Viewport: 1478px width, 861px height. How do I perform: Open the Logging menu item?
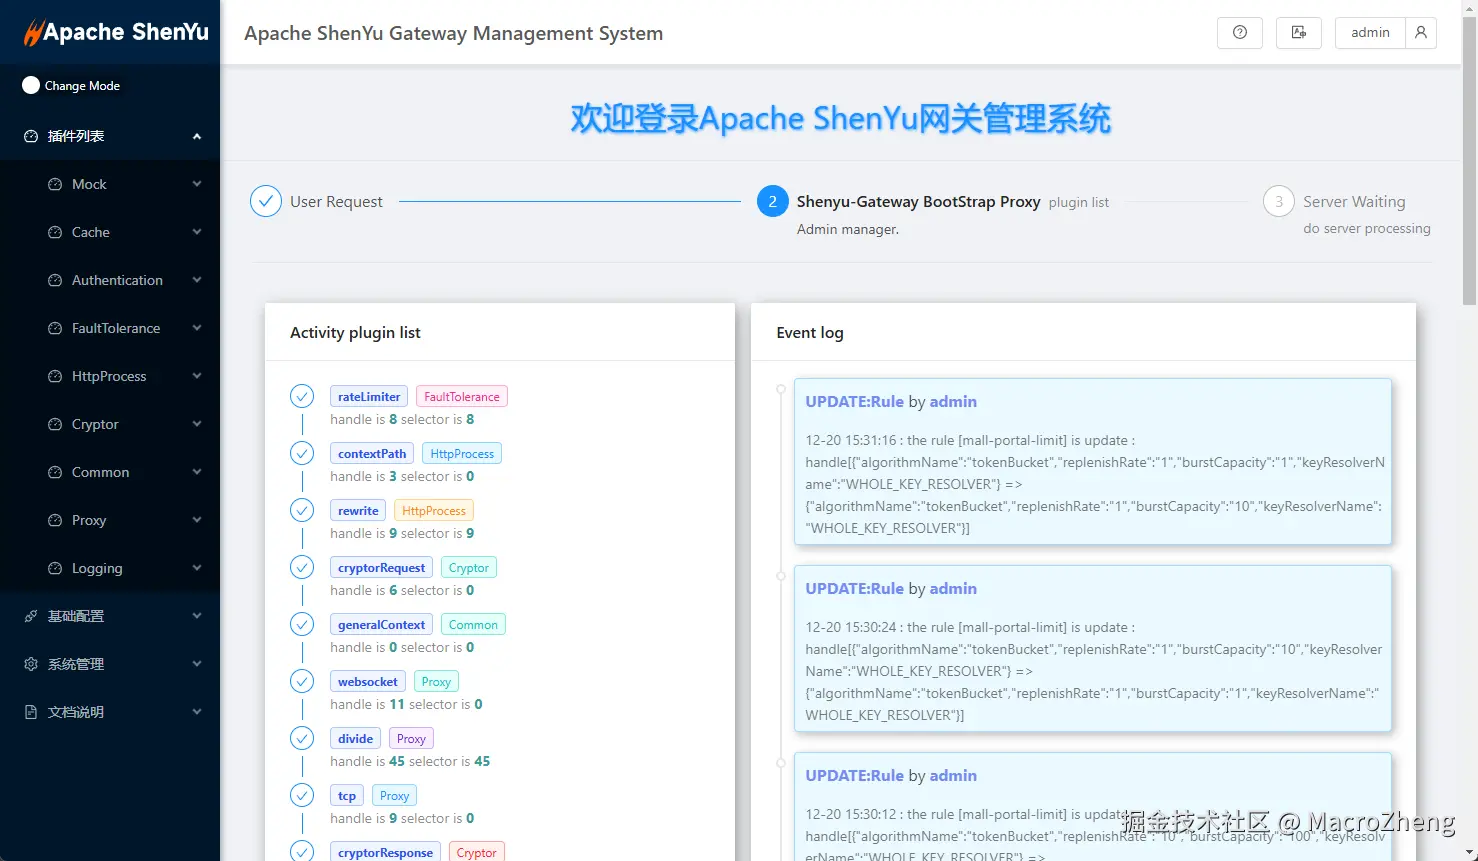point(110,568)
